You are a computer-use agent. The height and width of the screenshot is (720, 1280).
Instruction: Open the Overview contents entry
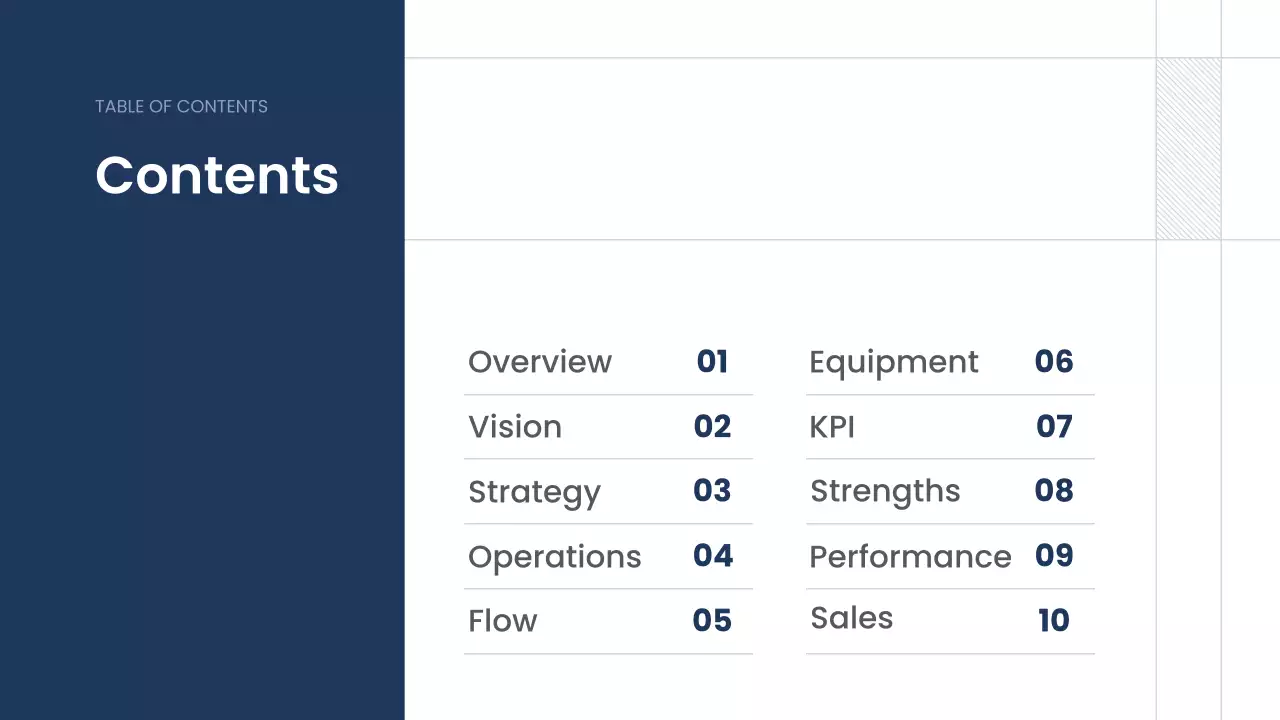point(540,362)
